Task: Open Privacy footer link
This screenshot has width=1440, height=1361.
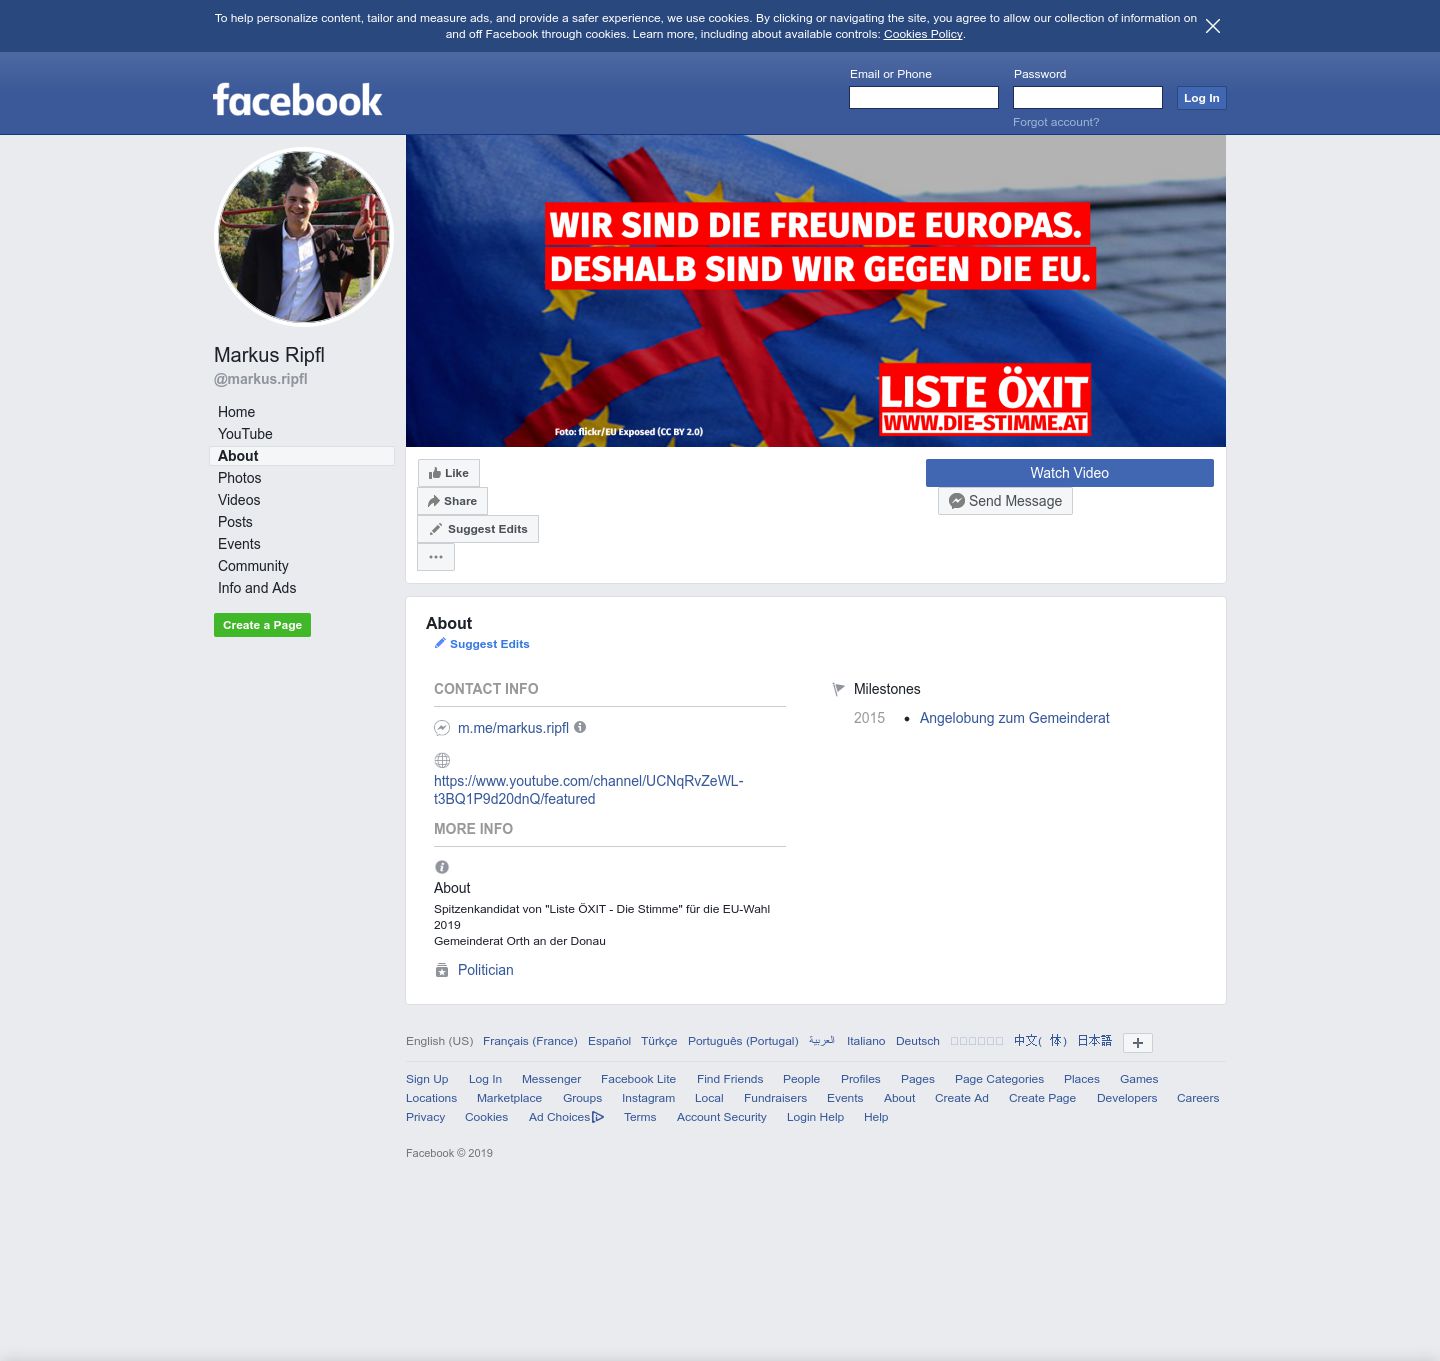Action: pyautogui.click(x=425, y=1117)
